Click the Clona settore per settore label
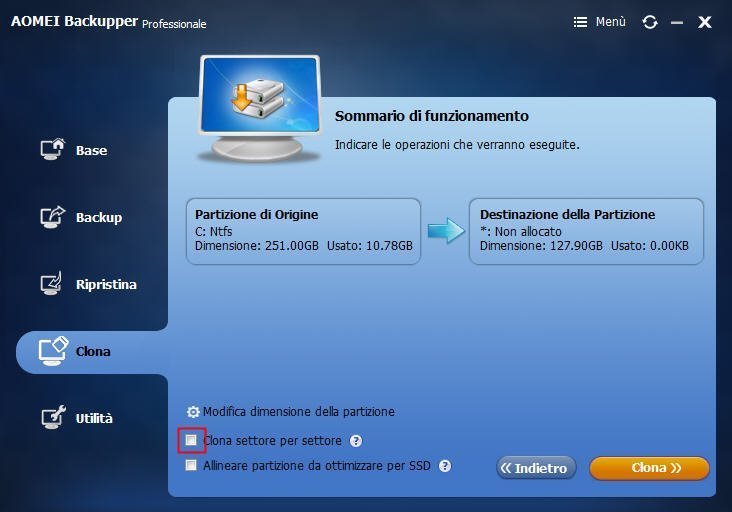This screenshot has width=732, height=512. pos(273,441)
